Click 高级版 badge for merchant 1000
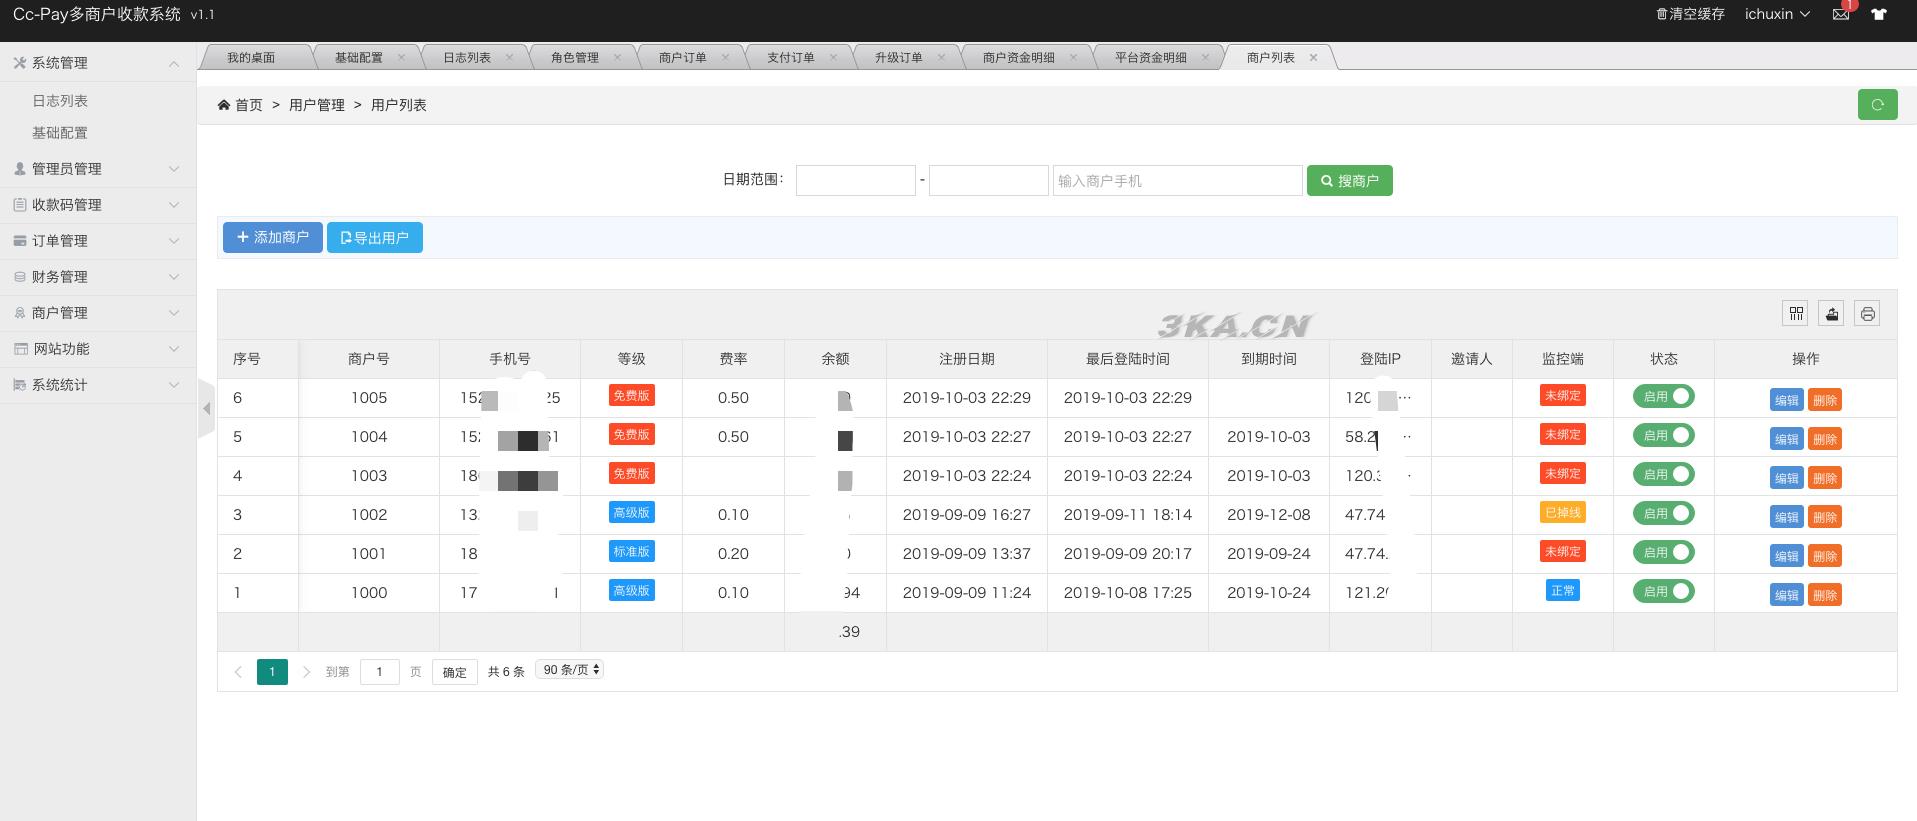 point(631,591)
